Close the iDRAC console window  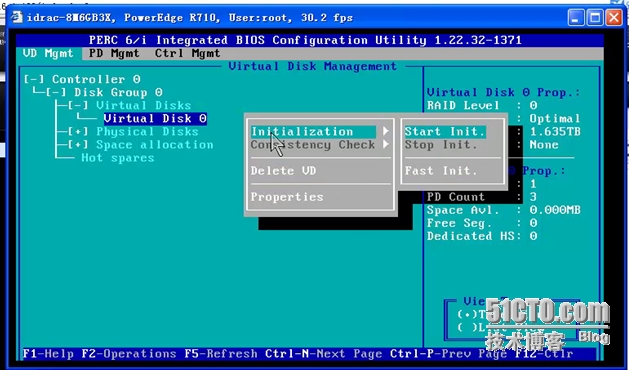[x=614, y=18]
